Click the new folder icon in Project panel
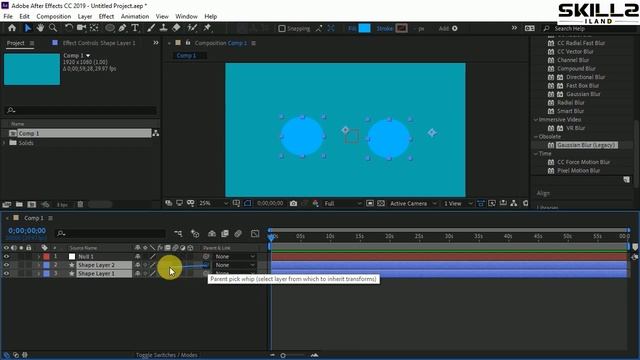640x360 pixels. point(19,204)
